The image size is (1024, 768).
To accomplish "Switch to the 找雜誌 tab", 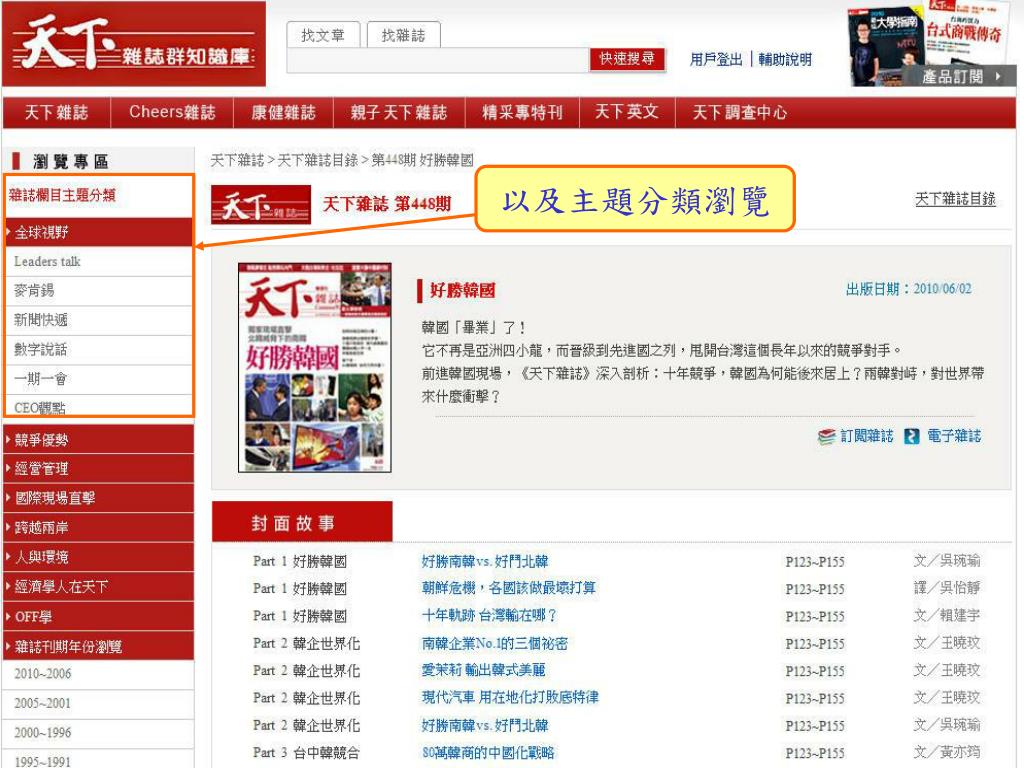I will pos(403,35).
